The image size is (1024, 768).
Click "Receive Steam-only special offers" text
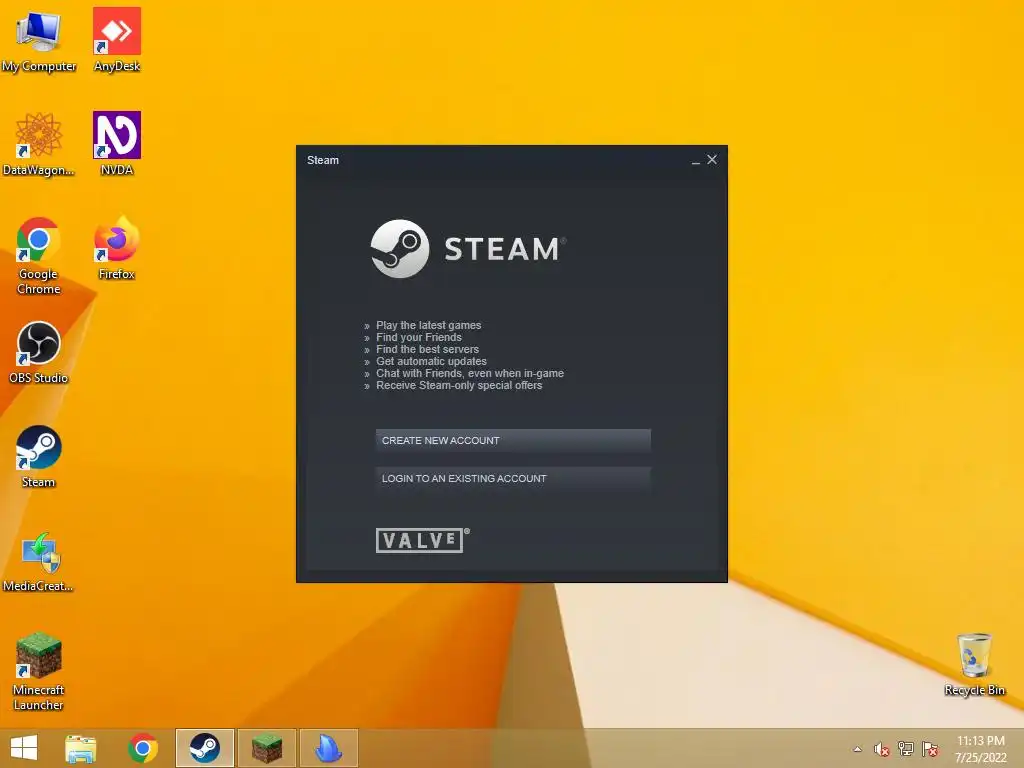coord(459,385)
